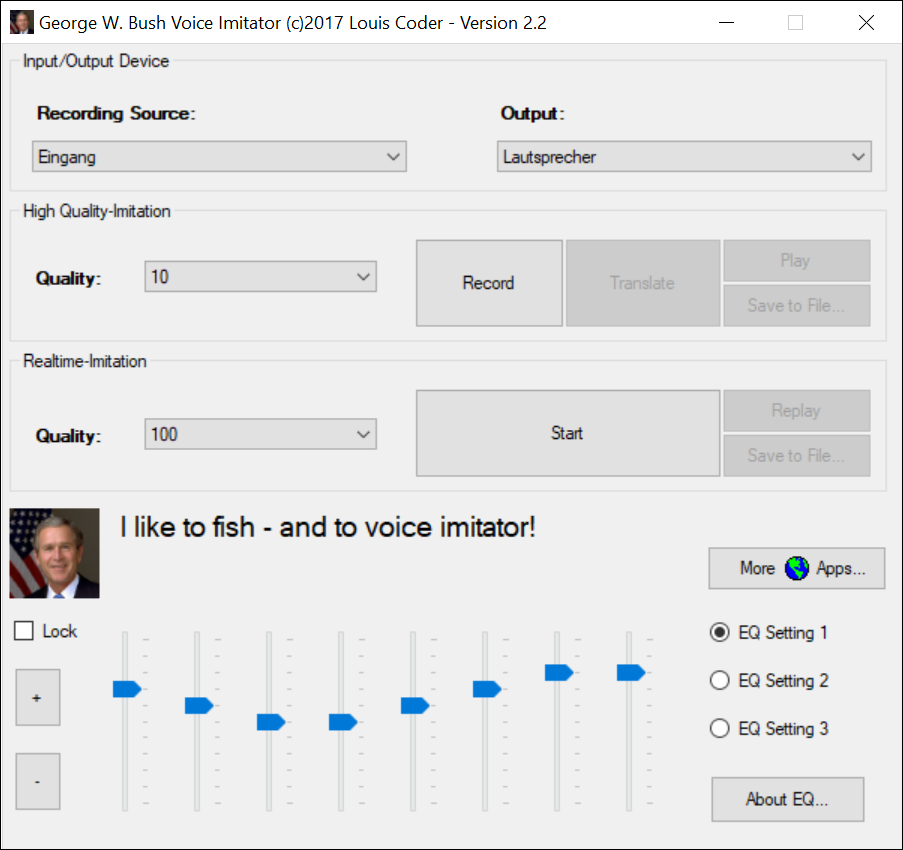
Task: Open the High Quality-Imitation Quality dropdown
Action: (x=260, y=277)
